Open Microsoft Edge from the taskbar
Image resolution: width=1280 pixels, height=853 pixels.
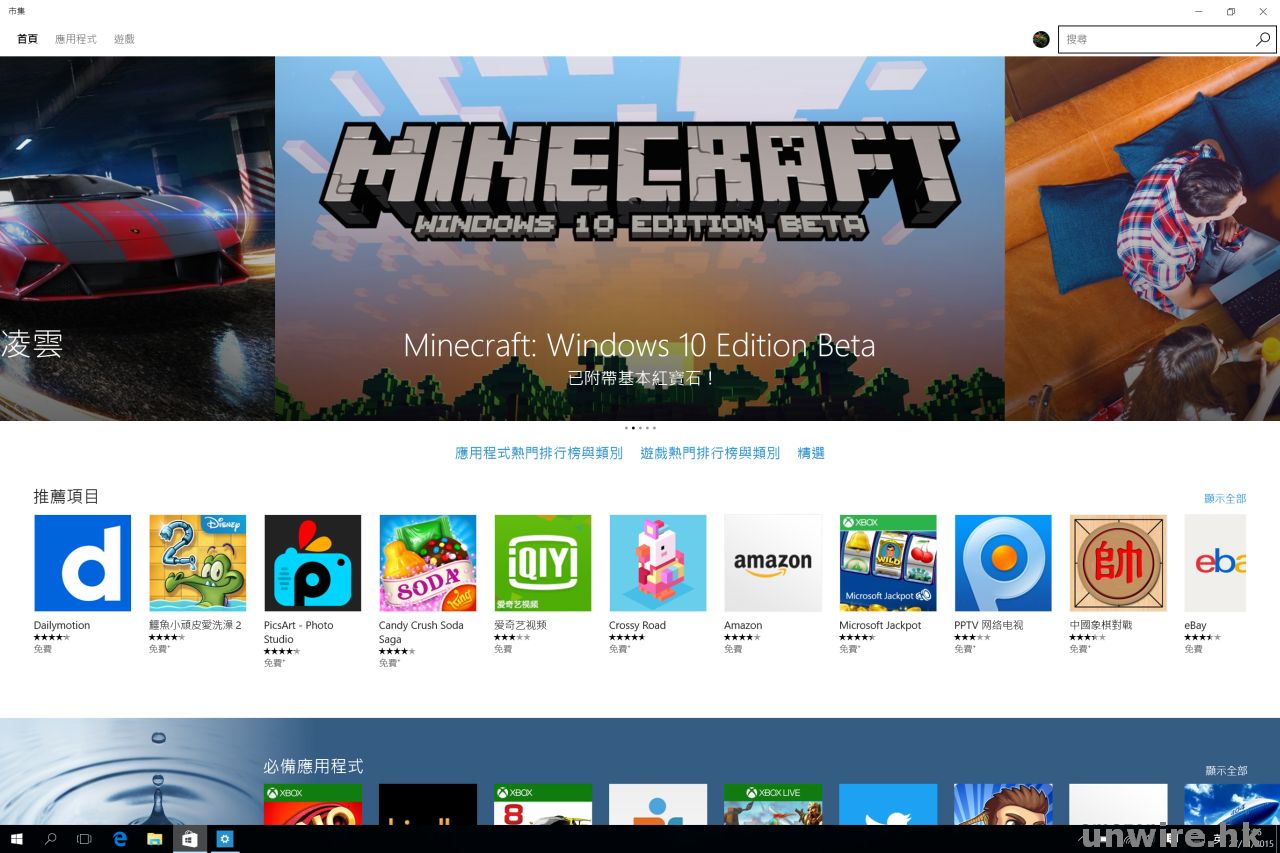(120, 839)
